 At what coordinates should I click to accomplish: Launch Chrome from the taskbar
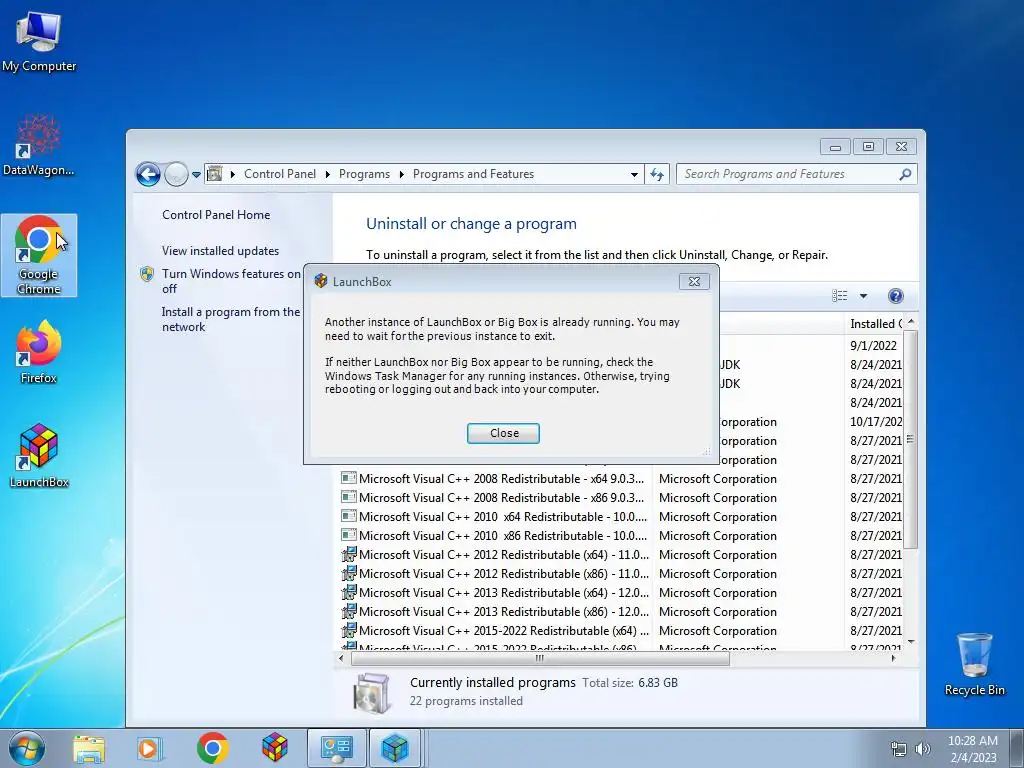click(212, 748)
